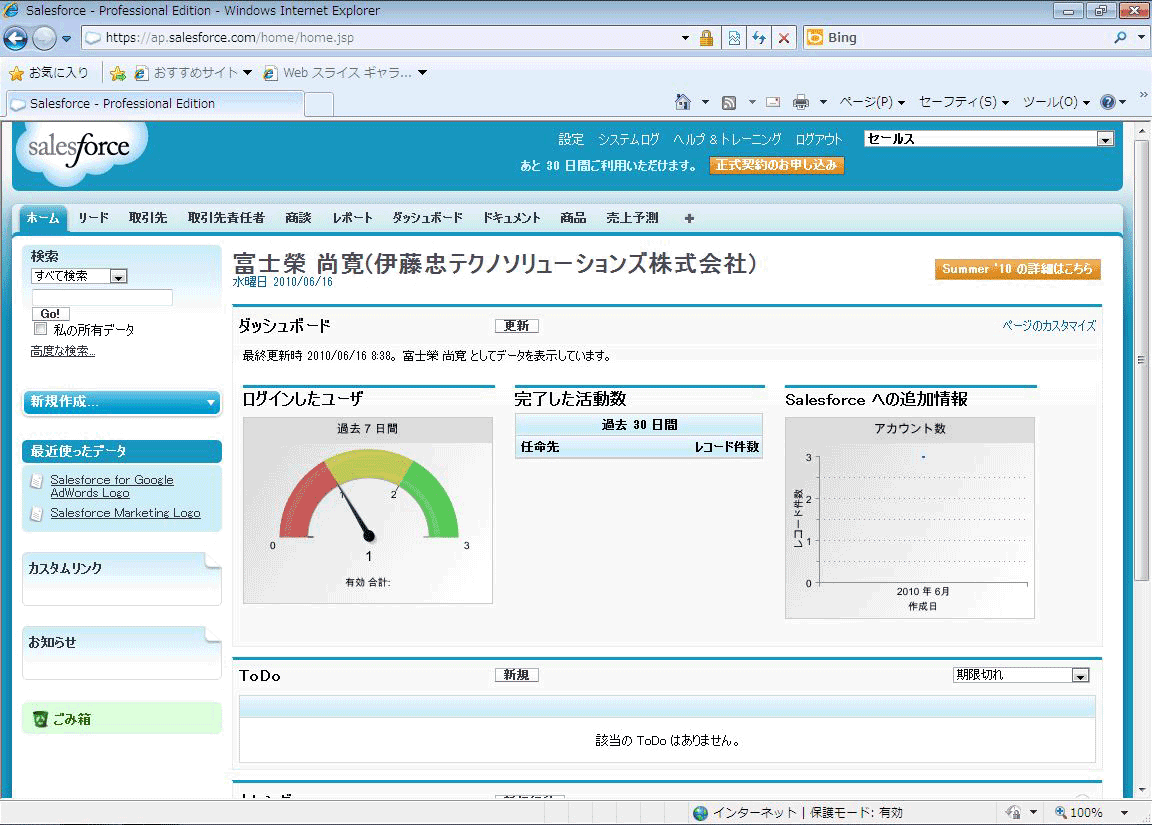The image size is (1152, 825).
Task: Click the Add to Favorites bar icon
Action: [x=118, y=73]
